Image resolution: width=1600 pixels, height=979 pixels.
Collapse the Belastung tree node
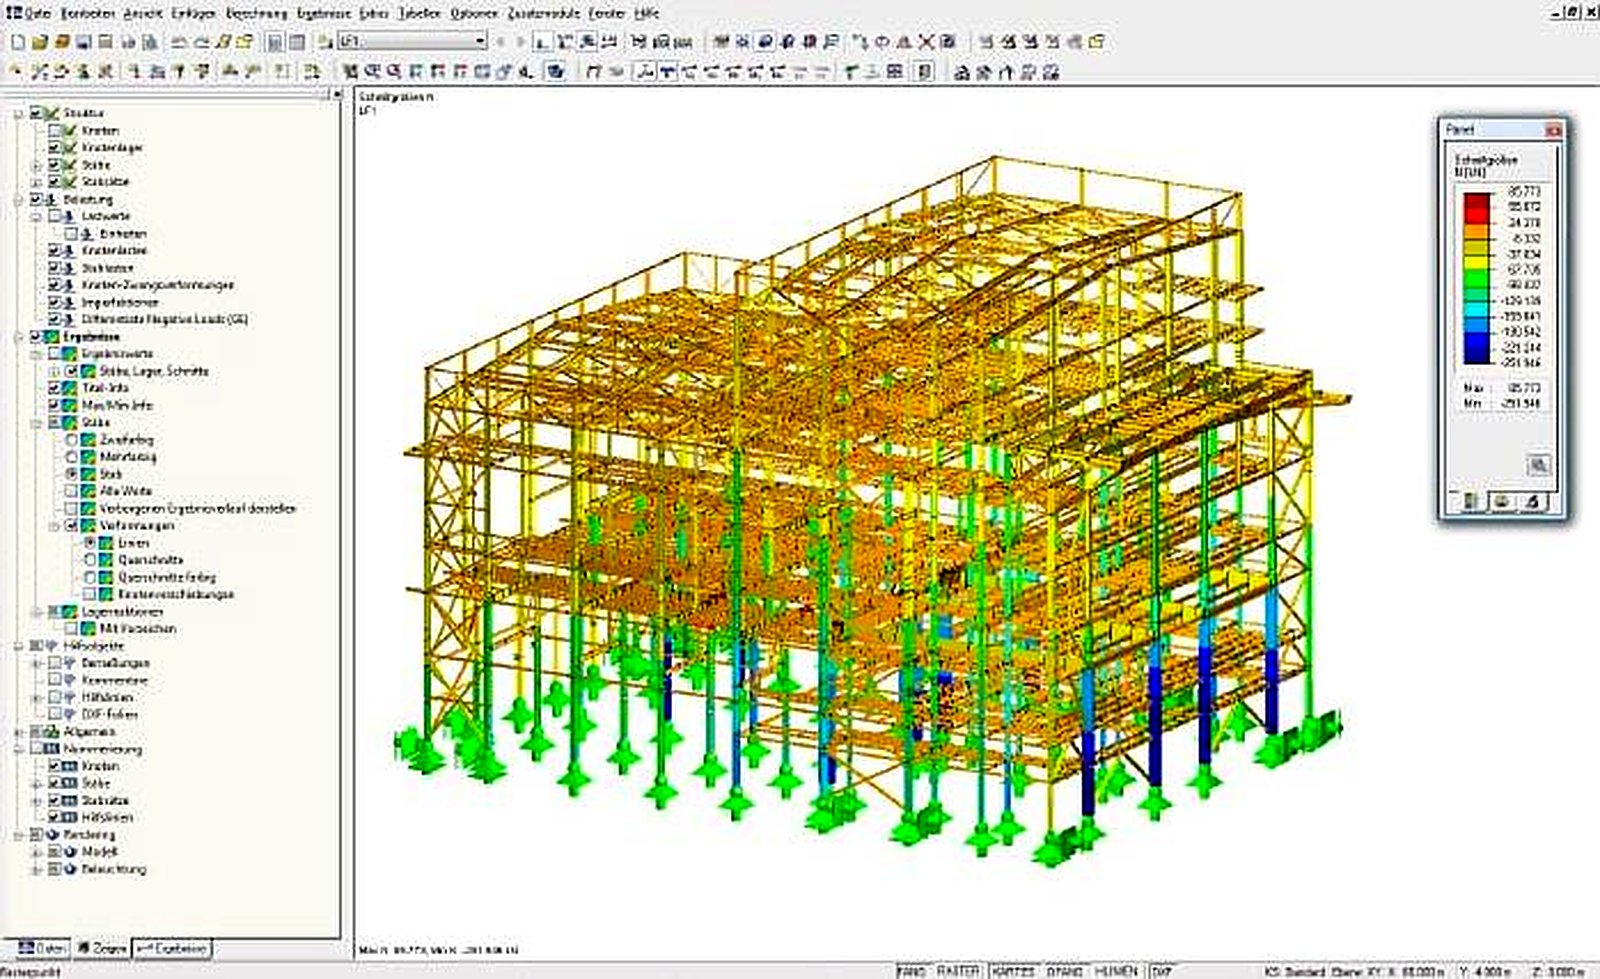(19, 199)
